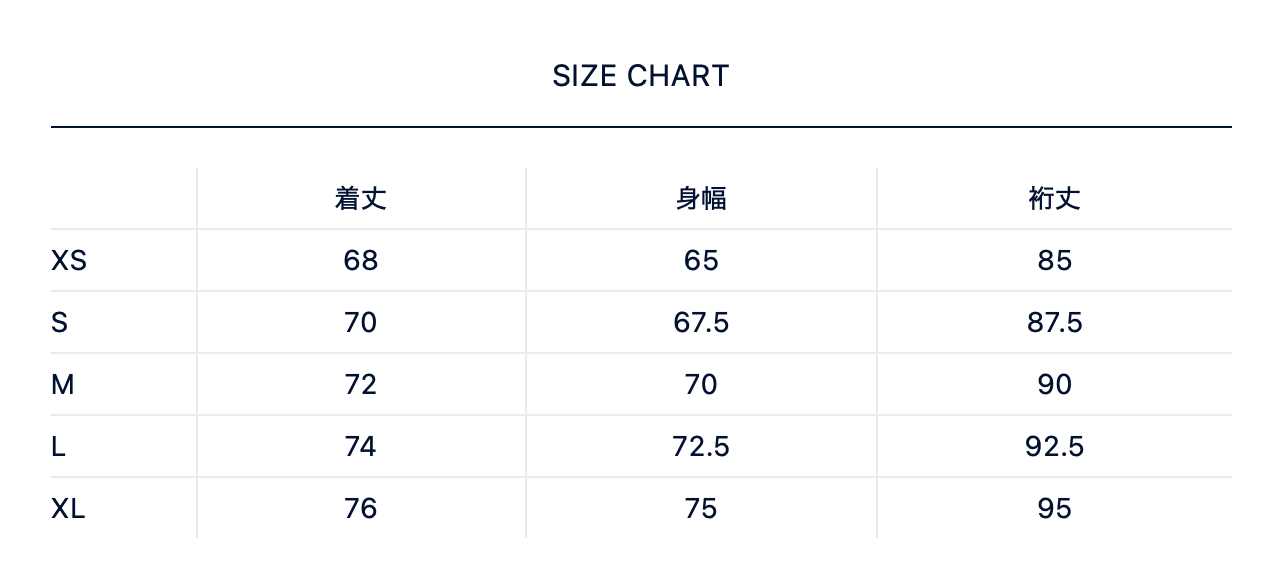Click the M size row label

point(63,385)
